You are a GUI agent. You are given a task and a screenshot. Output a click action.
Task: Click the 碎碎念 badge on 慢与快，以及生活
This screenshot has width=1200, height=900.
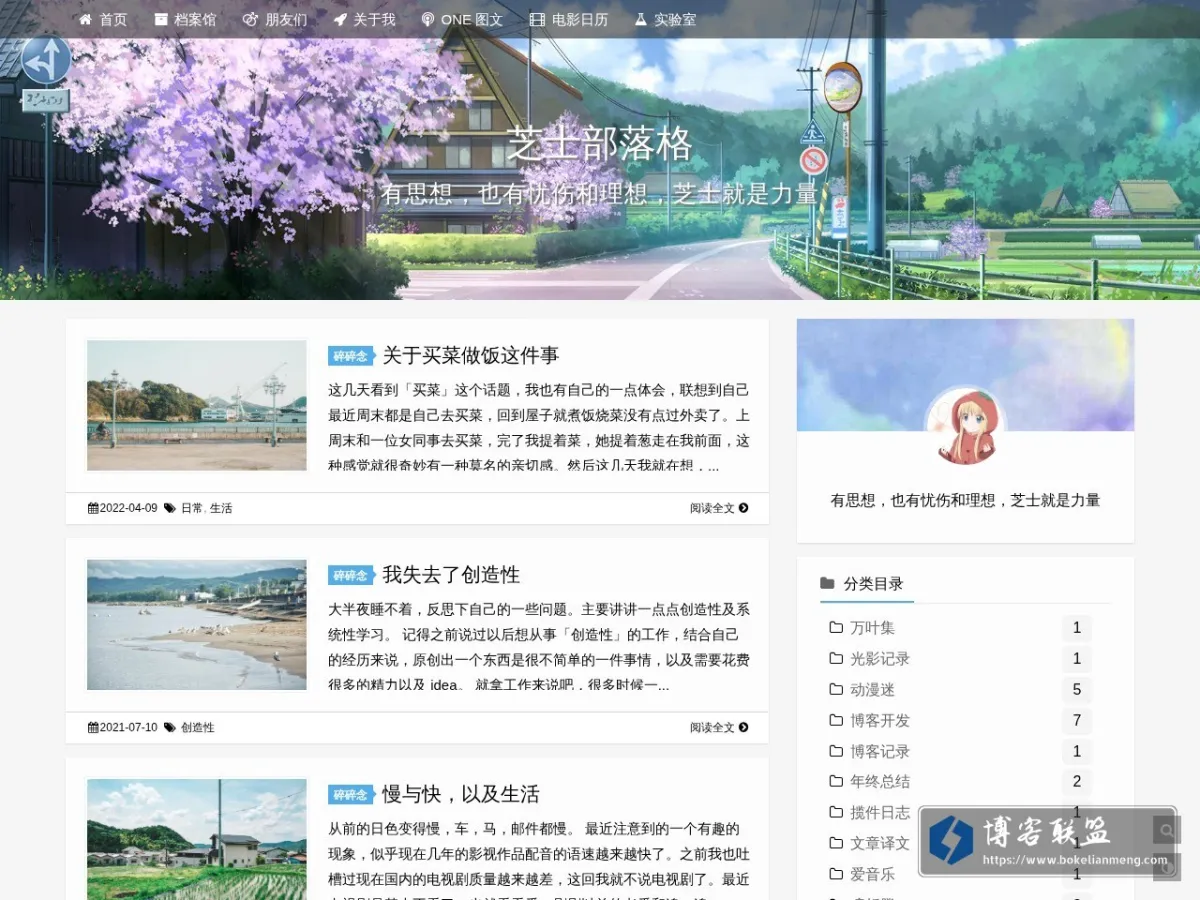(x=350, y=795)
